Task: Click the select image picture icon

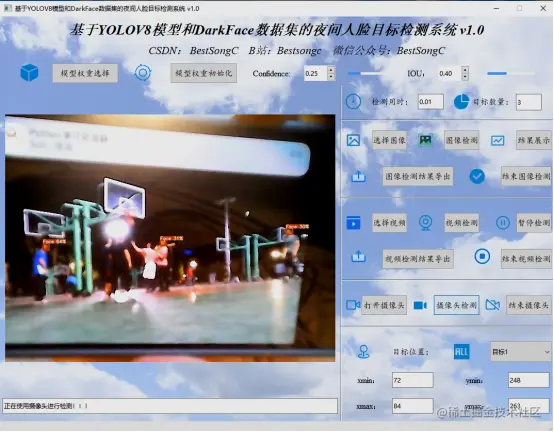Action: [x=353, y=140]
